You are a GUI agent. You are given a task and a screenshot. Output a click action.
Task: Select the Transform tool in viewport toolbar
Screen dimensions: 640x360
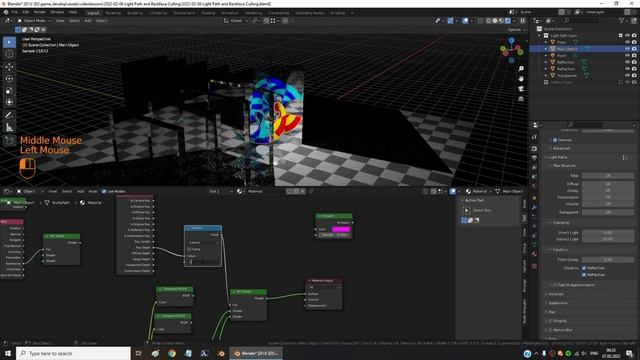coord(9,102)
